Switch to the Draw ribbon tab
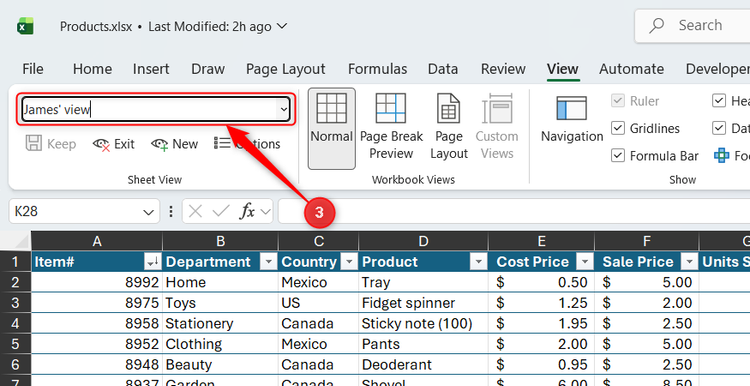 208,69
